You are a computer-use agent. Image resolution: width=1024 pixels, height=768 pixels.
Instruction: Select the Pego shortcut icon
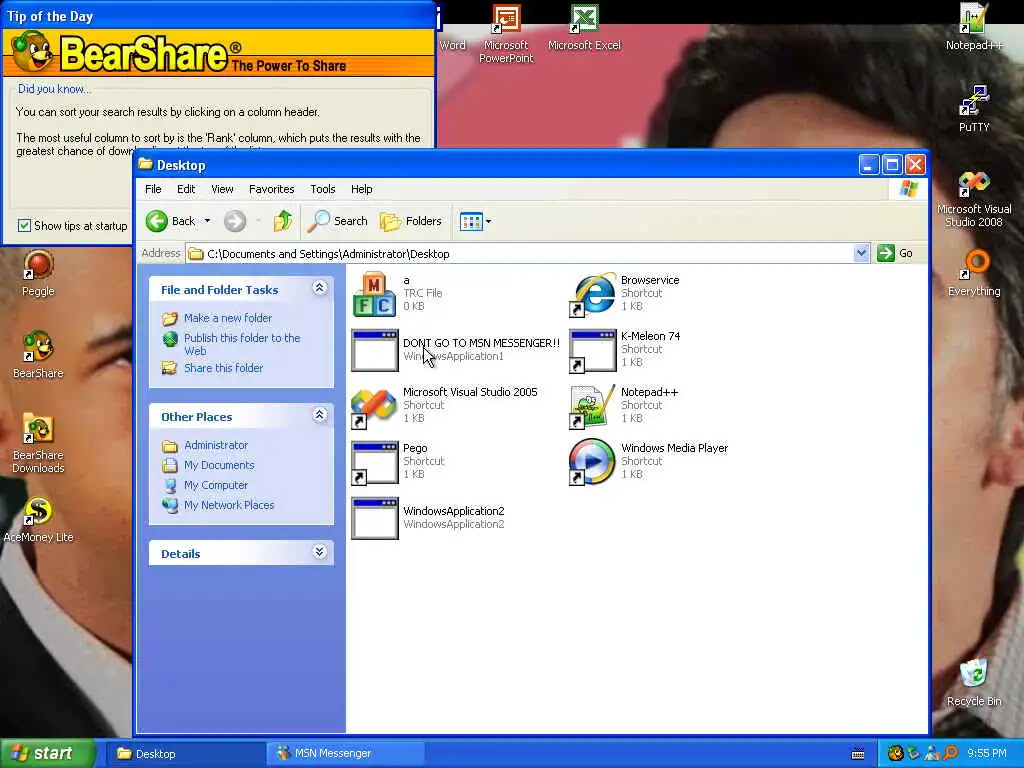[x=375, y=463]
